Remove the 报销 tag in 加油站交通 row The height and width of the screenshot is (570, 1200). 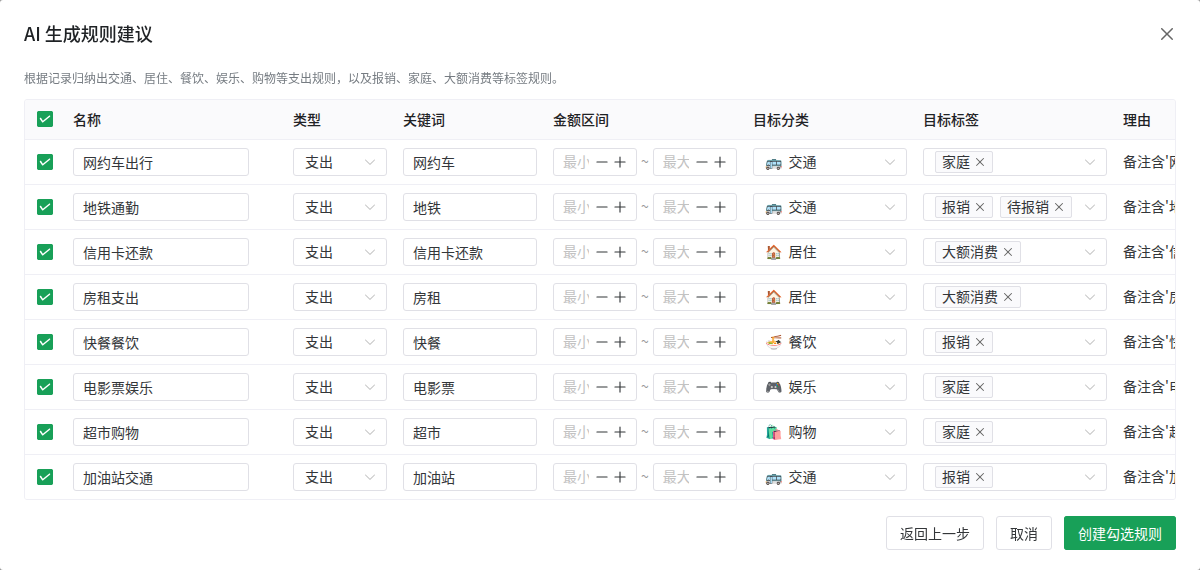(x=980, y=477)
